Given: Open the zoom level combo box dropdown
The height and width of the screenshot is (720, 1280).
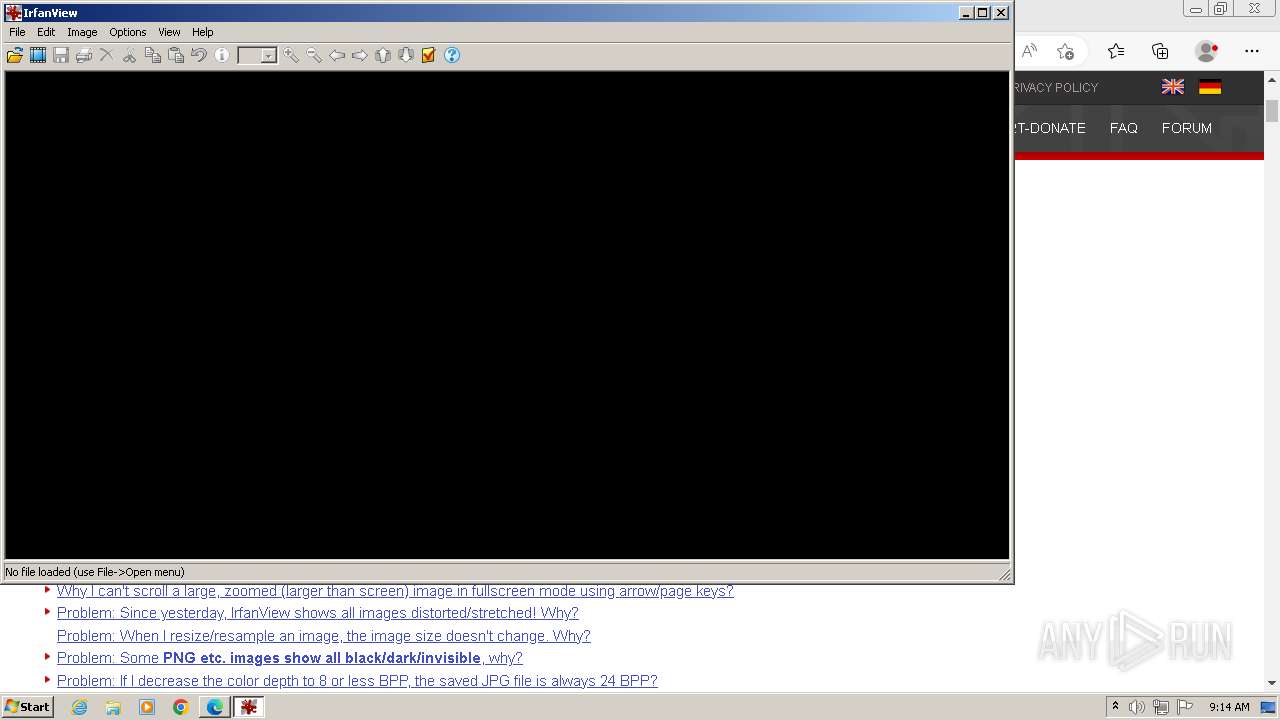Looking at the screenshot, I should click(x=269, y=56).
